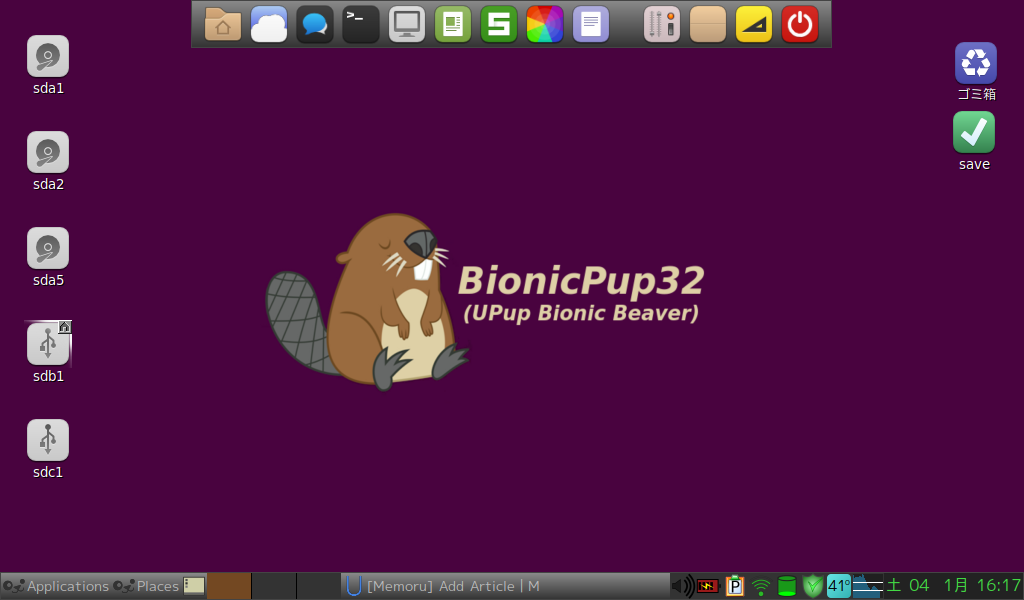Open the P parking tray icon
This screenshot has width=1024, height=600.
tap(735, 586)
